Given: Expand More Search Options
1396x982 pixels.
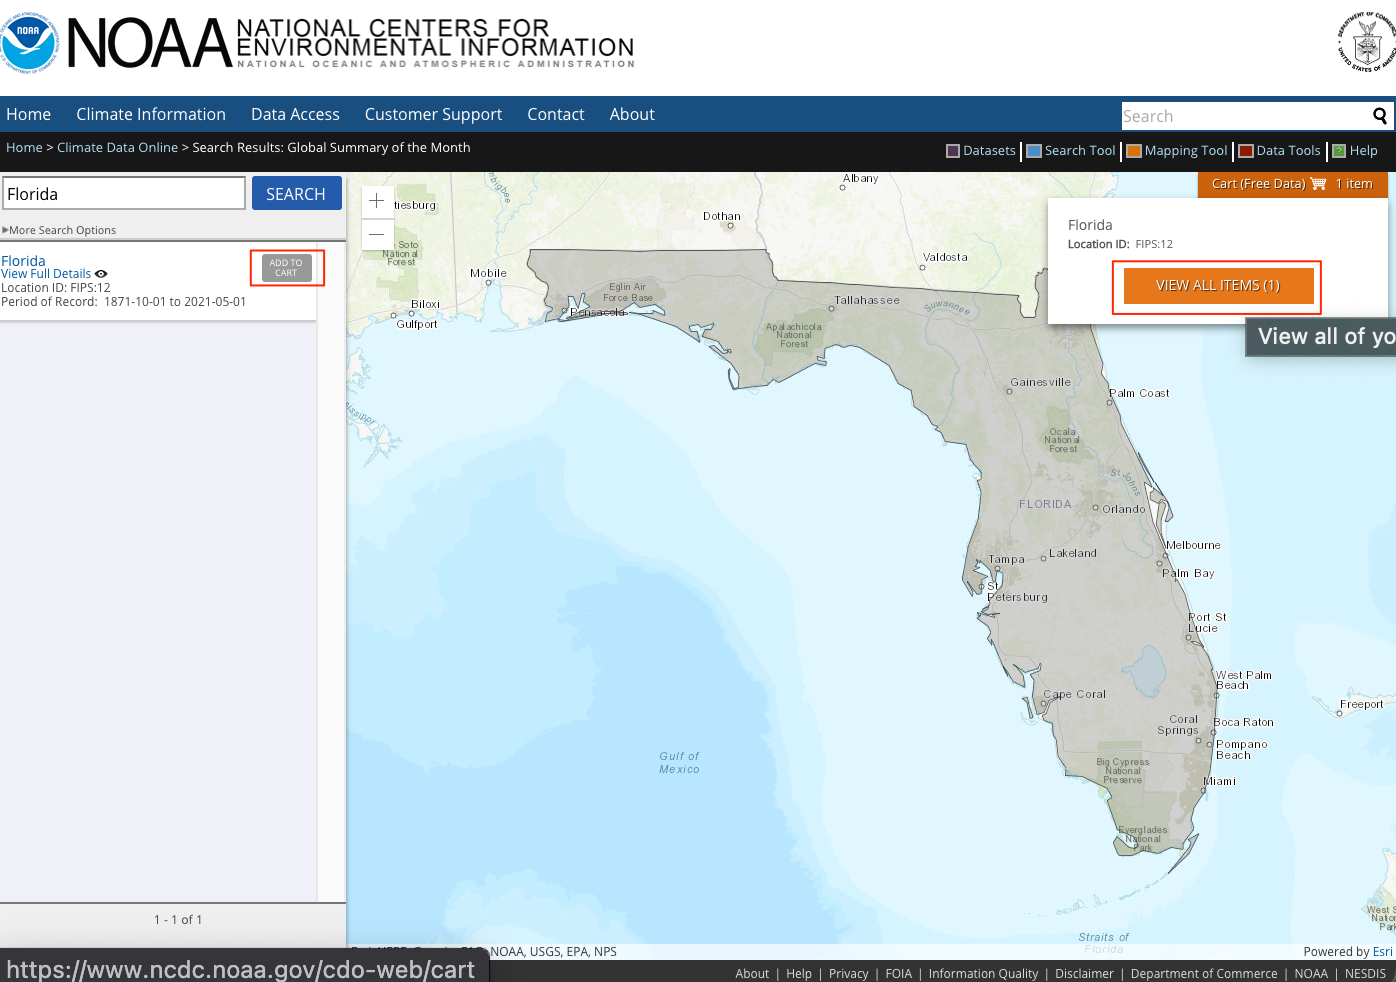Looking at the screenshot, I should click(62, 230).
